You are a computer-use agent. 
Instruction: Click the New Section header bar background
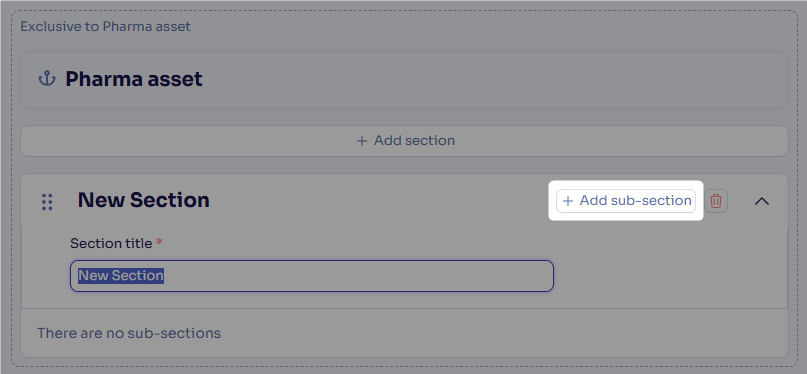pos(381,201)
